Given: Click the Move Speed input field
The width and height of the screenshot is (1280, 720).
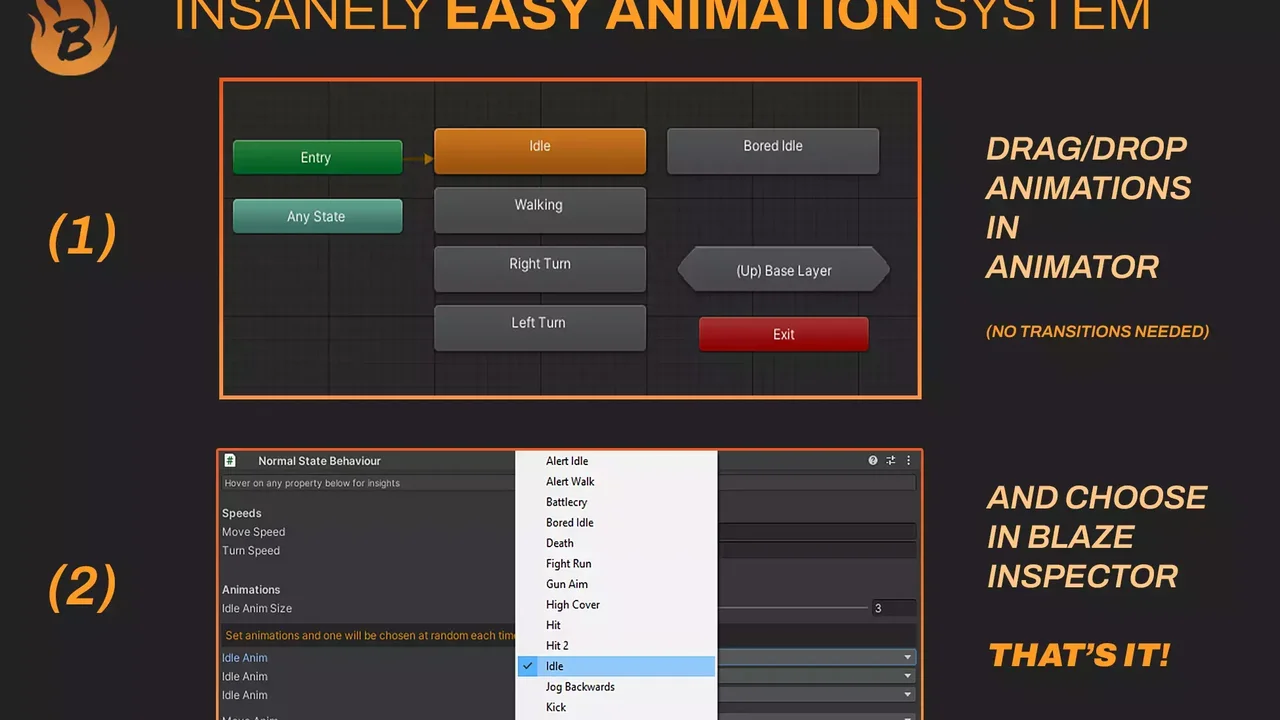Looking at the screenshot, I should [x=816, y=532].
